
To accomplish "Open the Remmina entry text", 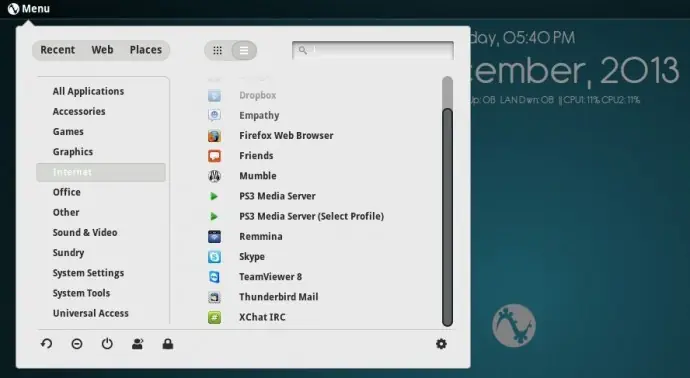I will click(x=261, y=237).
